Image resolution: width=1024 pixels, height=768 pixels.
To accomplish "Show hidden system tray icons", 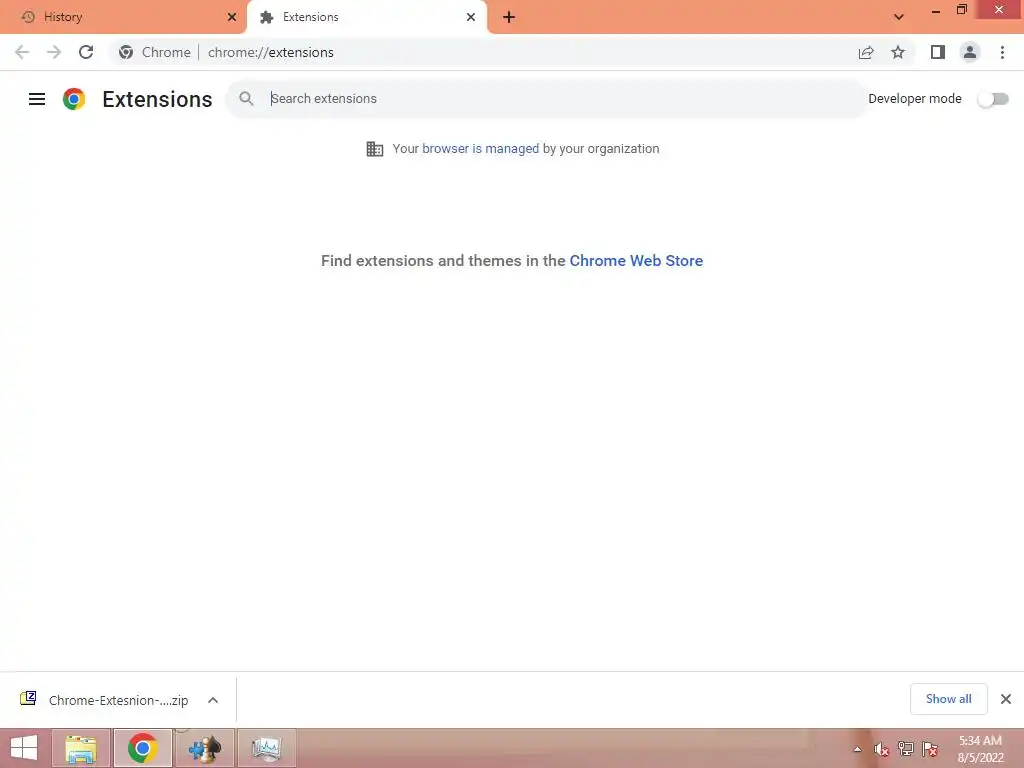I will 857,749.
